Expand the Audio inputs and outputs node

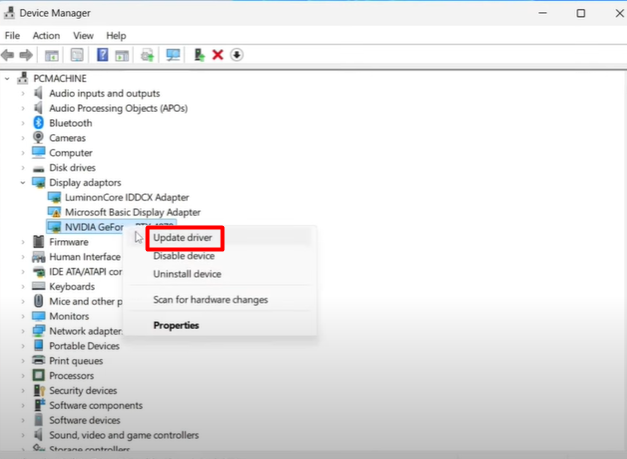[x=23, y=93]
